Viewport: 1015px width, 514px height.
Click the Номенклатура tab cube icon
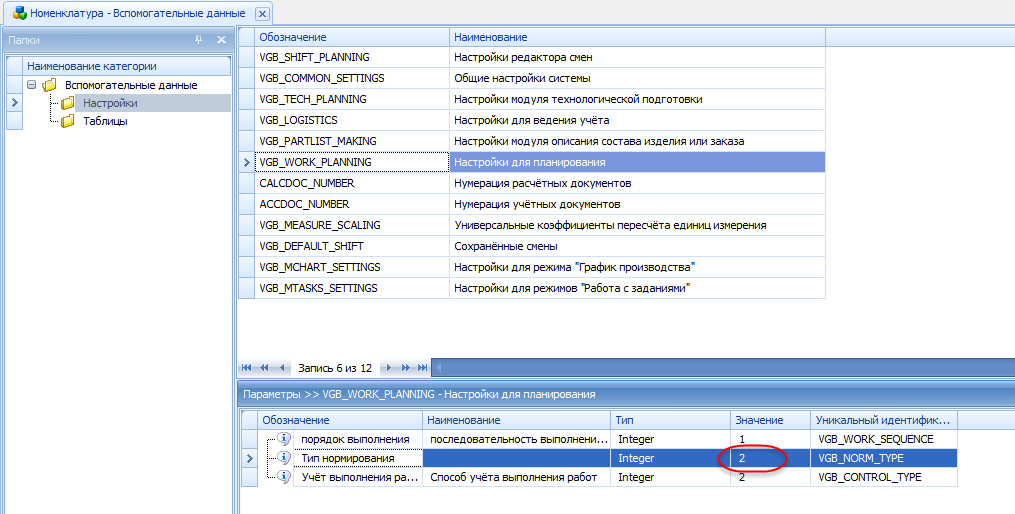click(x=18, y=14)
